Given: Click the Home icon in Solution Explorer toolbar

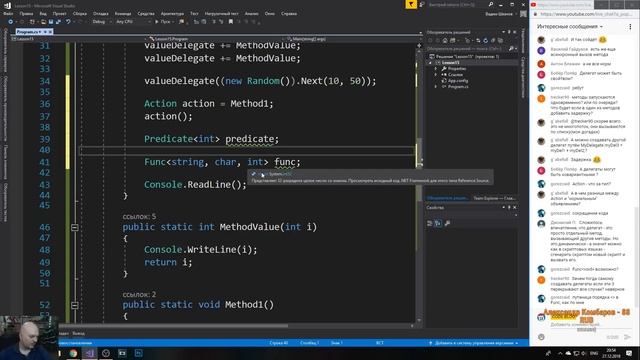Looking at the screenshot, I should click(x=445, y=40).
